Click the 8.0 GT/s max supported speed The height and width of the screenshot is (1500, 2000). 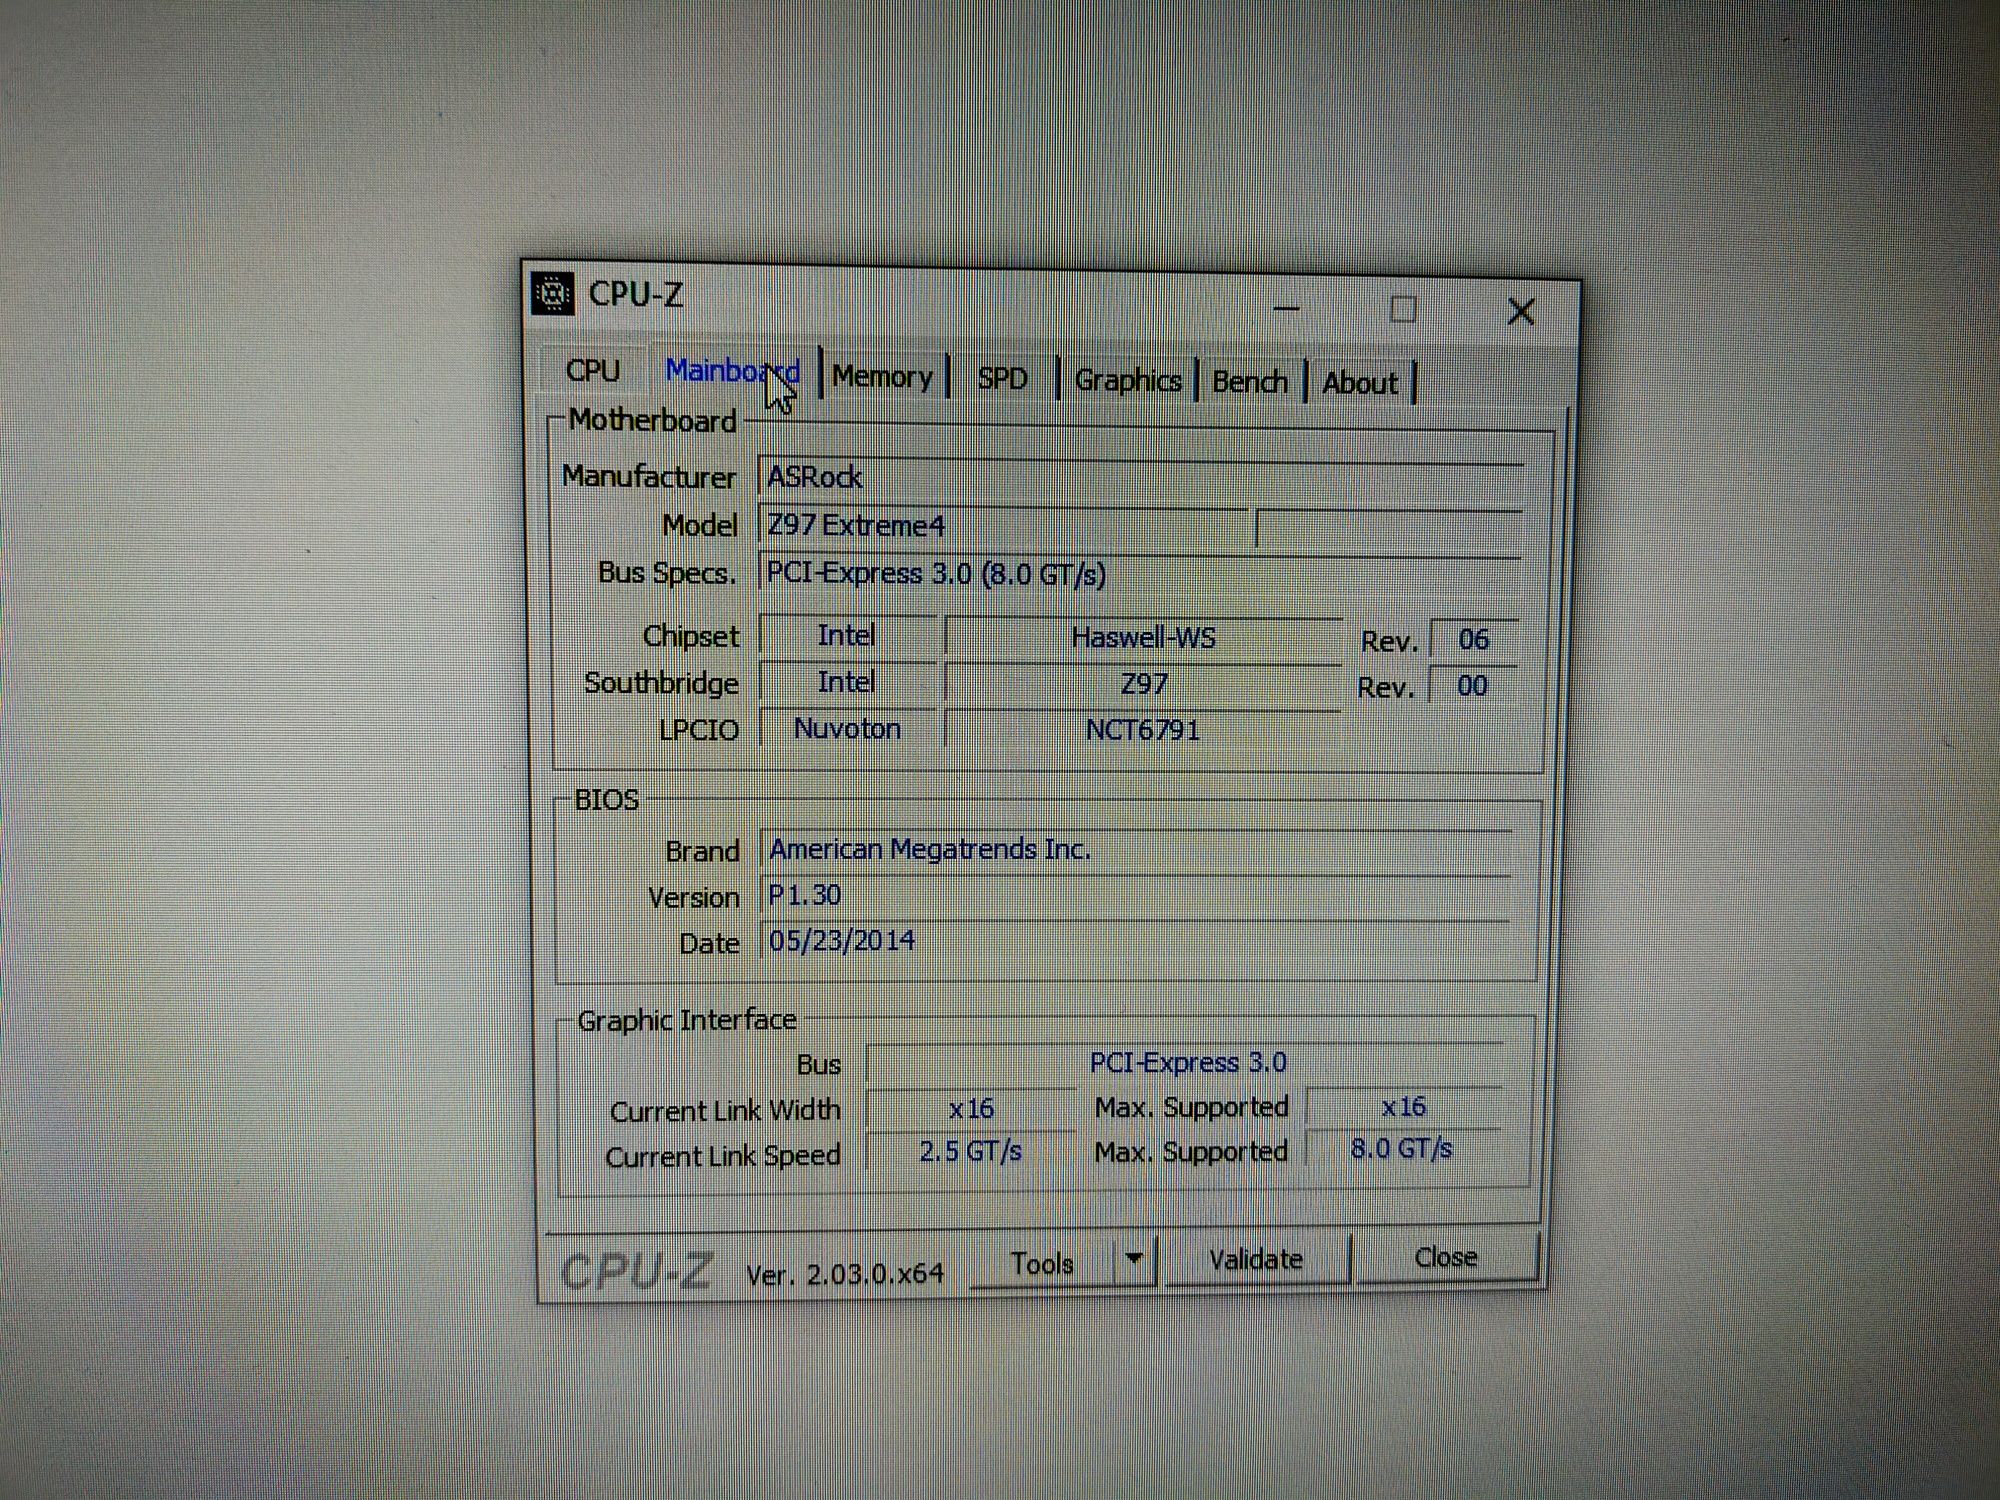[1402, 1149]
